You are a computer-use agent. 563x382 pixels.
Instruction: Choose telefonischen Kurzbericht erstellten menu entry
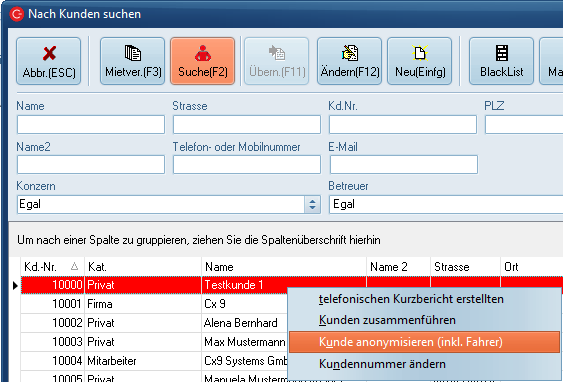point(424,299)
